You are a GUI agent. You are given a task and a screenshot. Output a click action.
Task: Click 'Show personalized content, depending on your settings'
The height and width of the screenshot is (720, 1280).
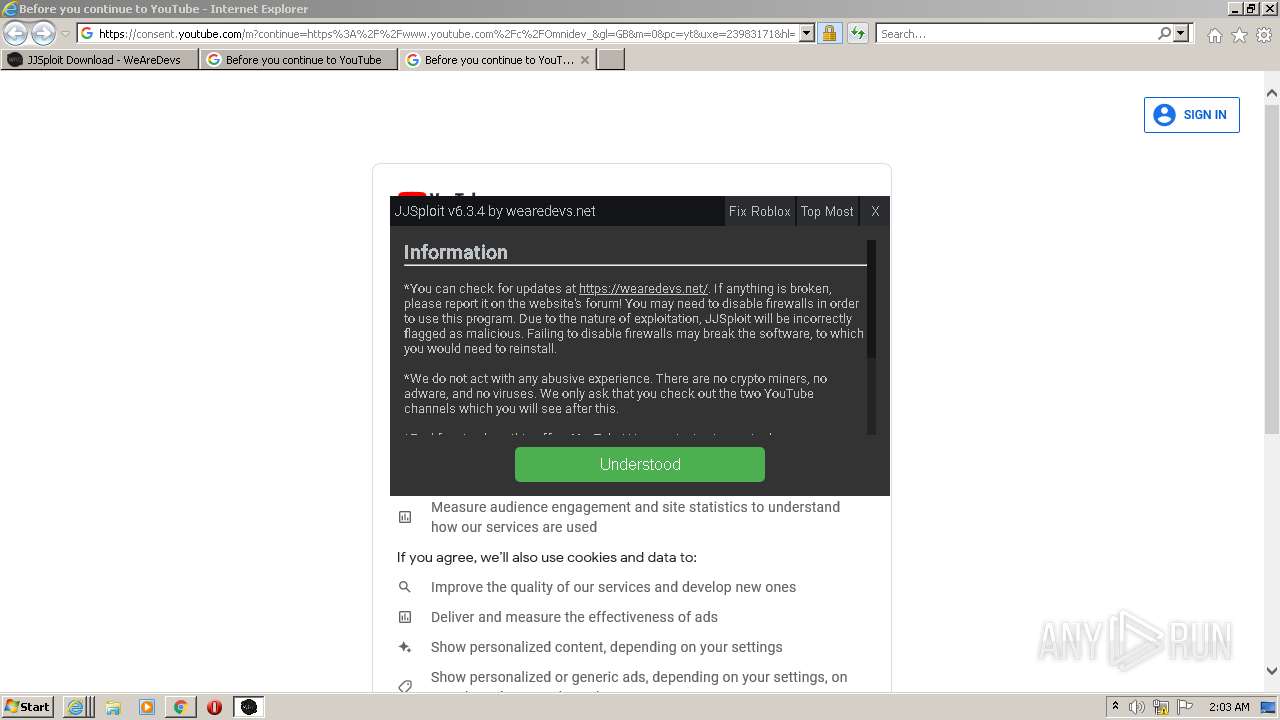(606, 647)
